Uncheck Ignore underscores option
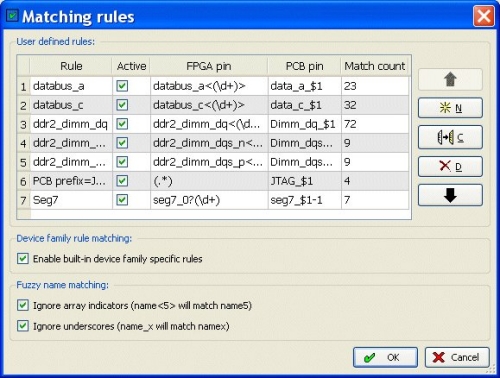500x378 pixels. coord(23,326)
